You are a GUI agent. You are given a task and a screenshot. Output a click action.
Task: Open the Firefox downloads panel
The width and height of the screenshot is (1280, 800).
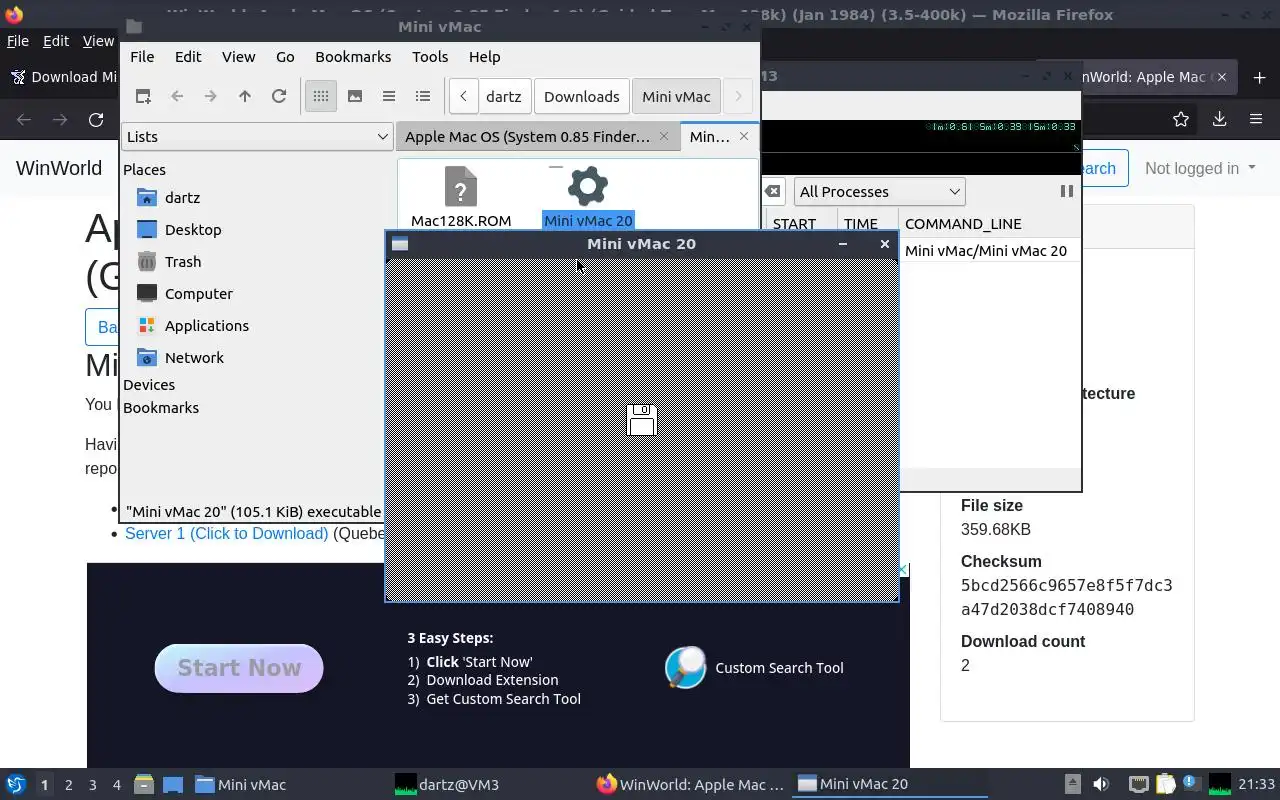point(1219,119)
